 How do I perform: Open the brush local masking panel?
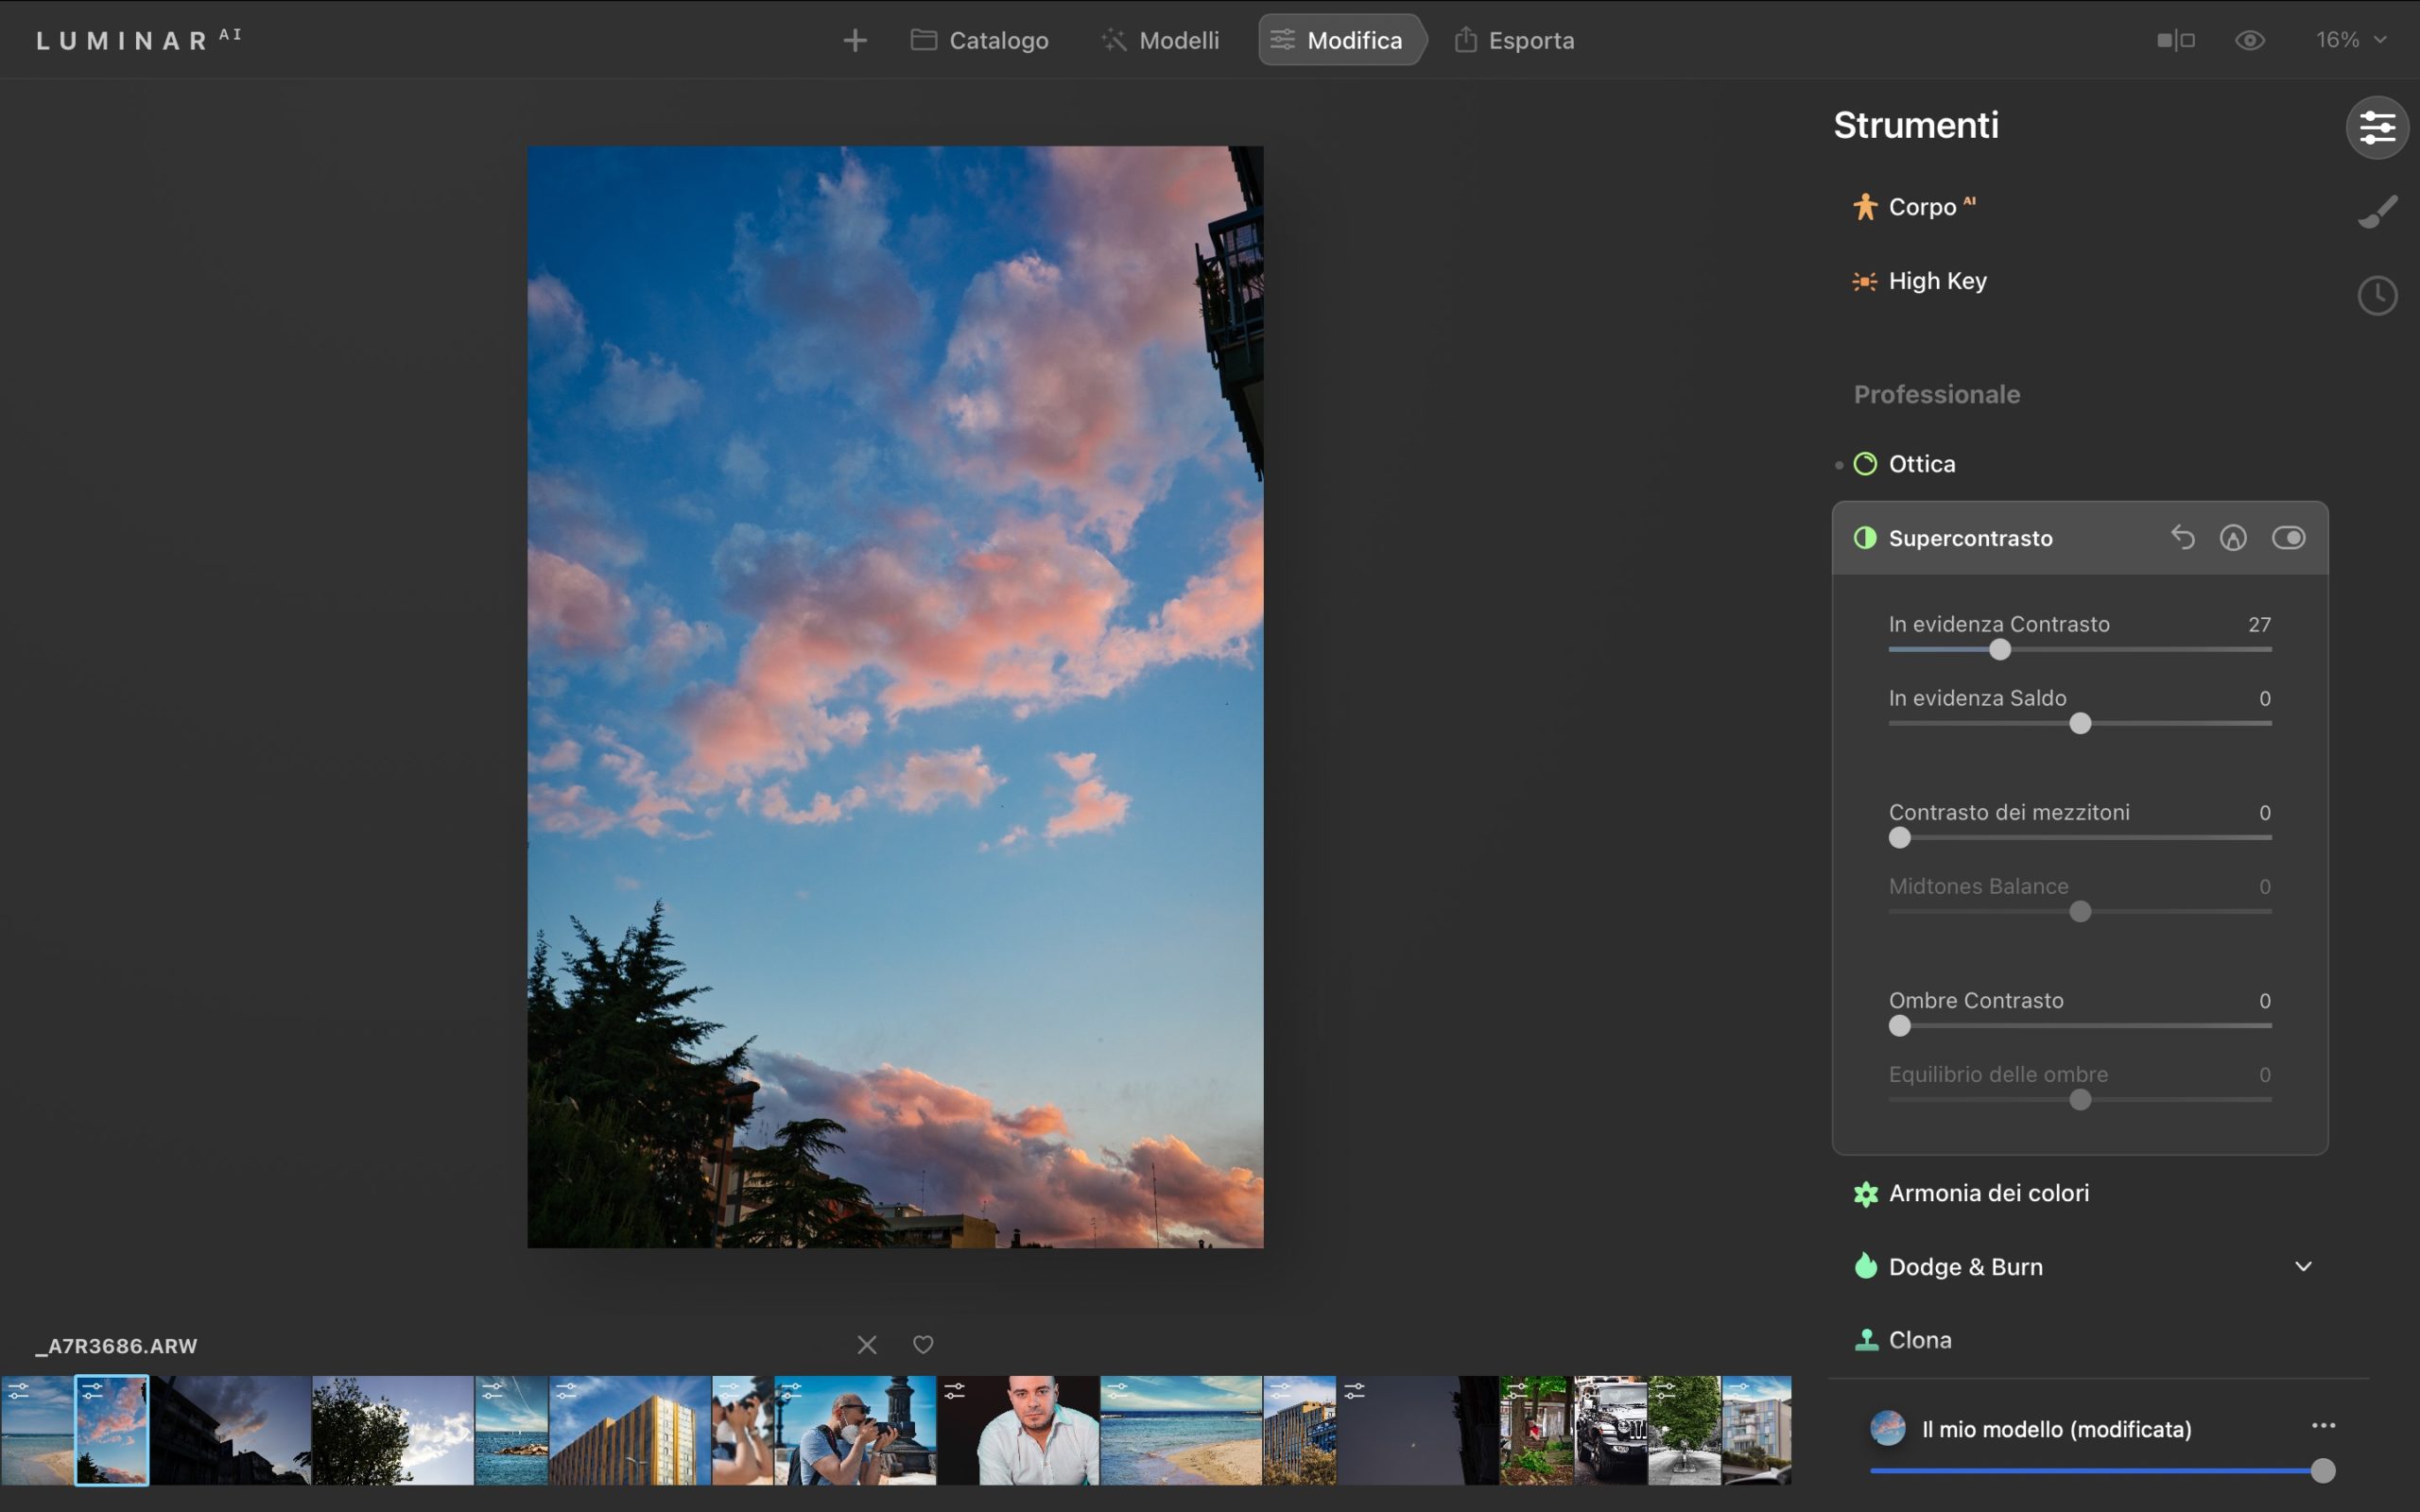point(2377,211)
